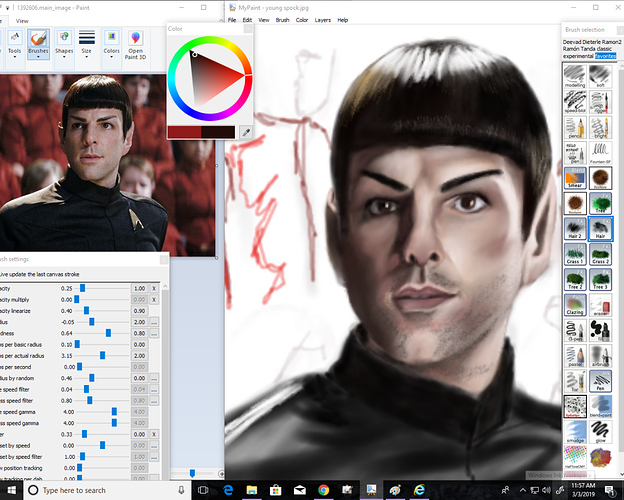Open the Brush menu in MyPaint

pyautogui.click(x=283, y=20)
